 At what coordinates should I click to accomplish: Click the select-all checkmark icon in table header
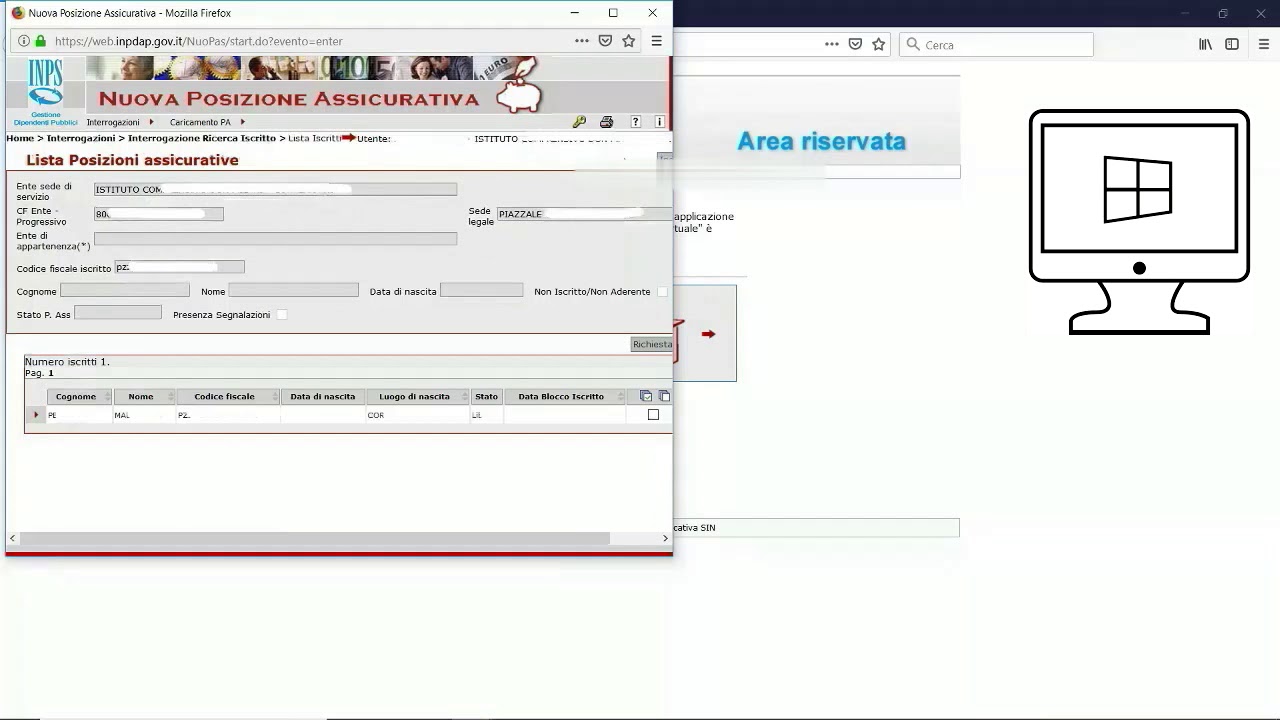click(x=646, y=397)
